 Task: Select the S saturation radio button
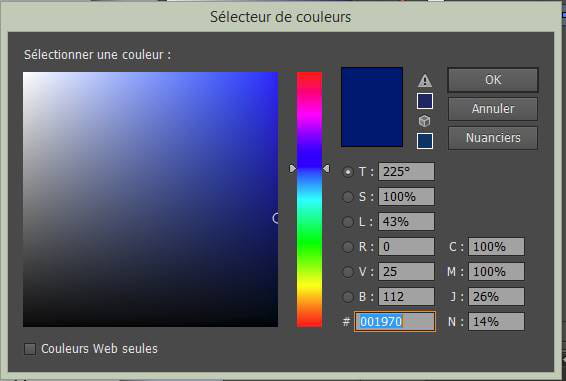348,197
